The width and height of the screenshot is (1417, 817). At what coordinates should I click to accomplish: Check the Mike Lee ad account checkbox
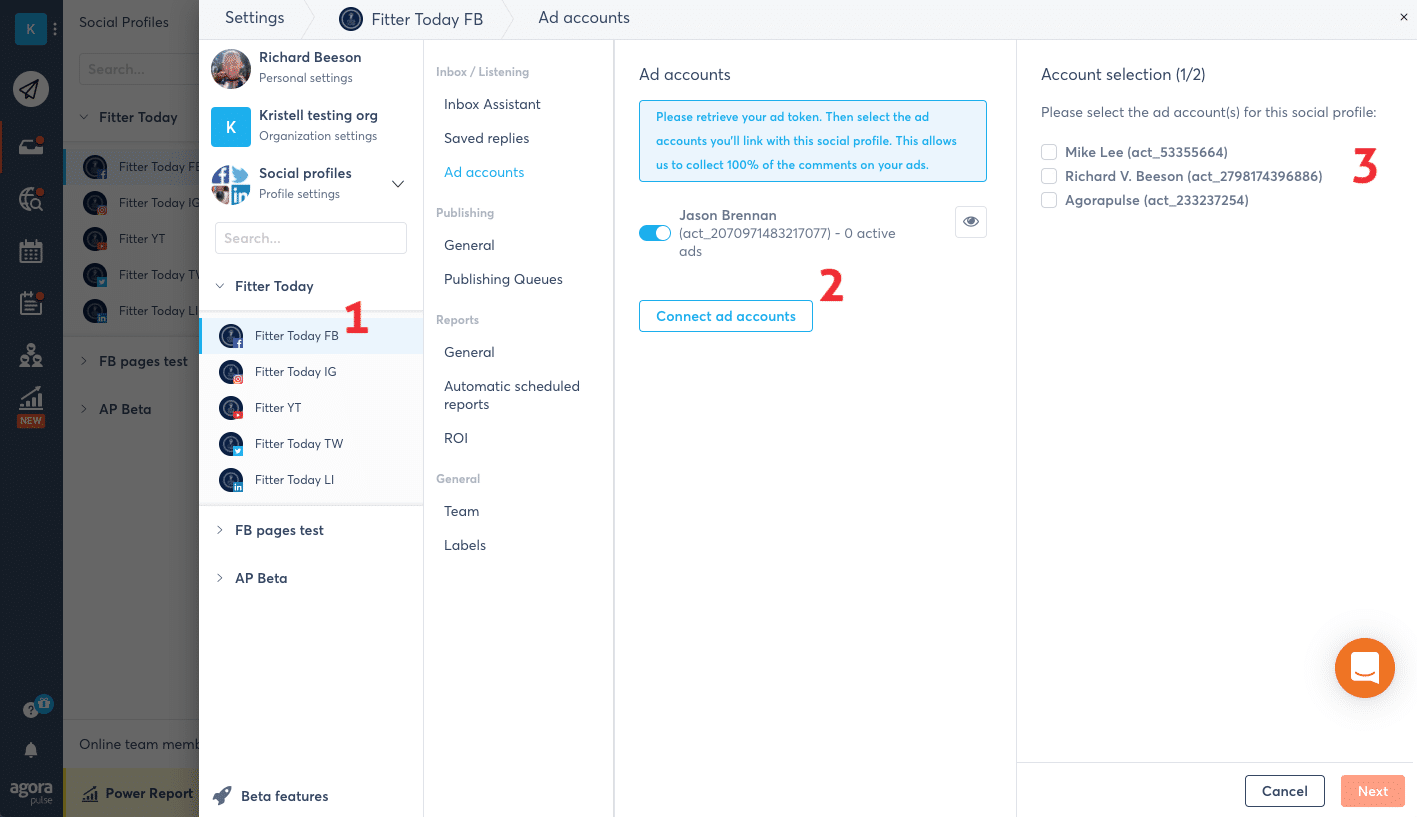pos(1049,152)
